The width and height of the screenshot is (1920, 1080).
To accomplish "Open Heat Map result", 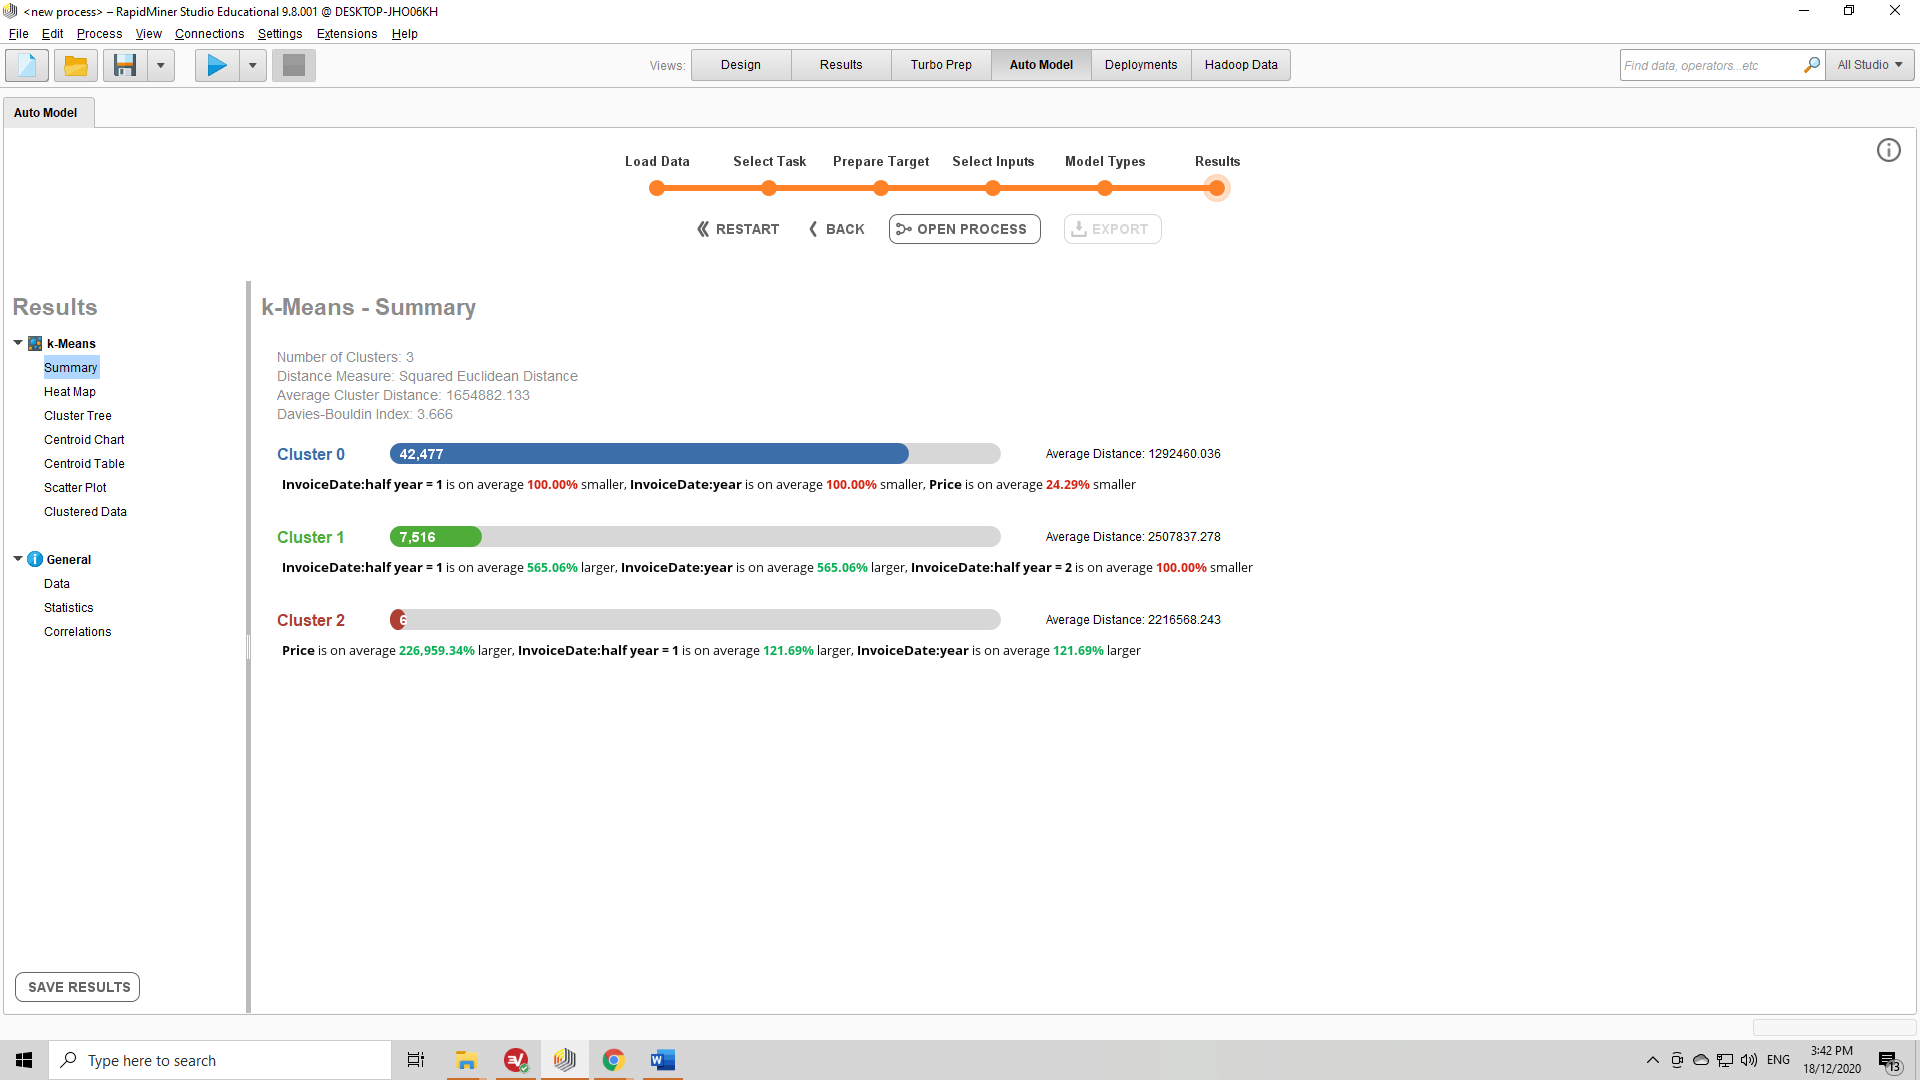I will pyautogui.click(x=70, y=392).
